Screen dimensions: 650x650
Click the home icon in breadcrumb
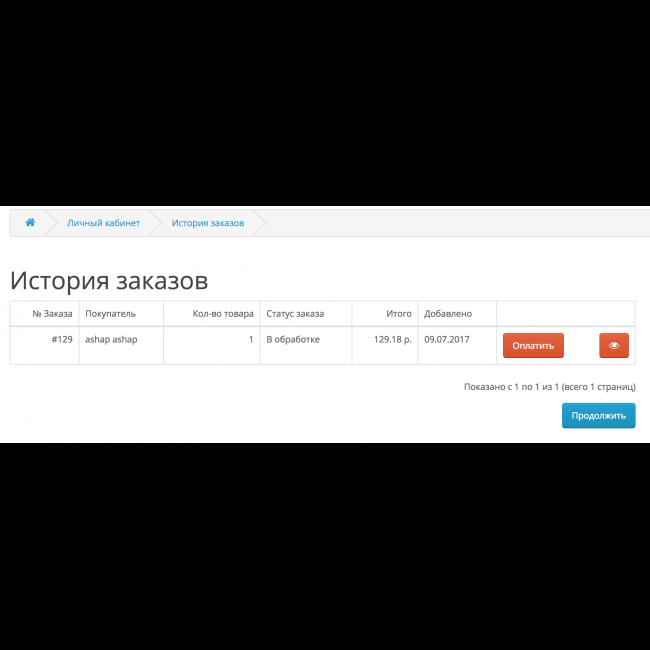point(30,222)
